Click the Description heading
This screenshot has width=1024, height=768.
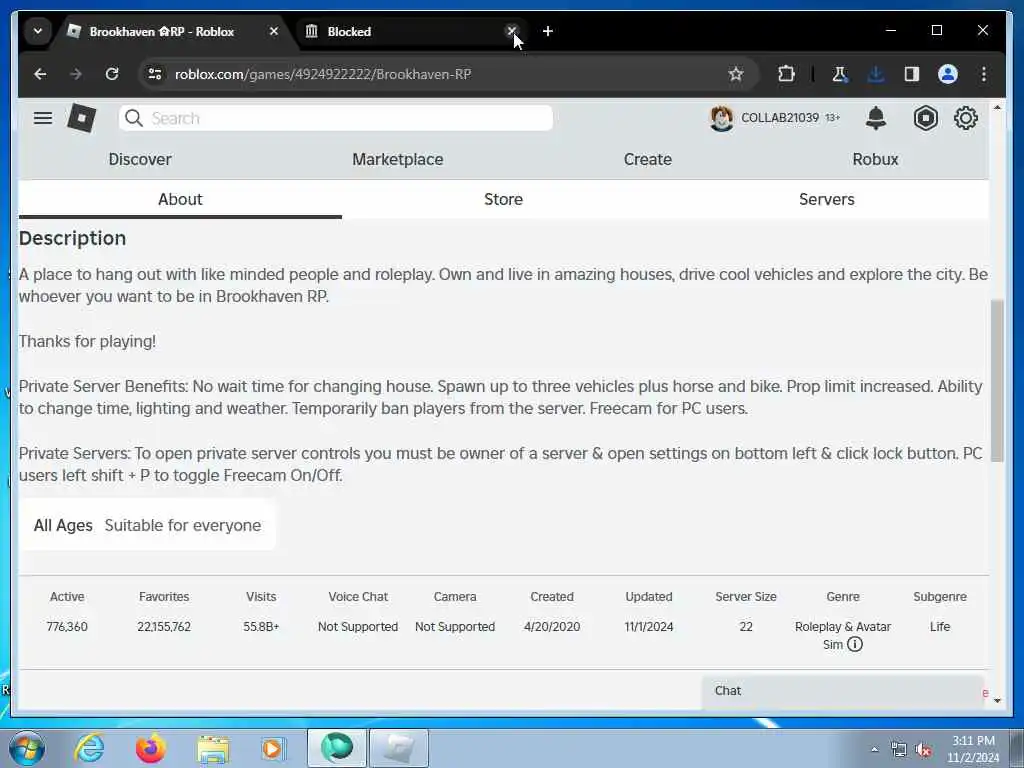[72, 238]
